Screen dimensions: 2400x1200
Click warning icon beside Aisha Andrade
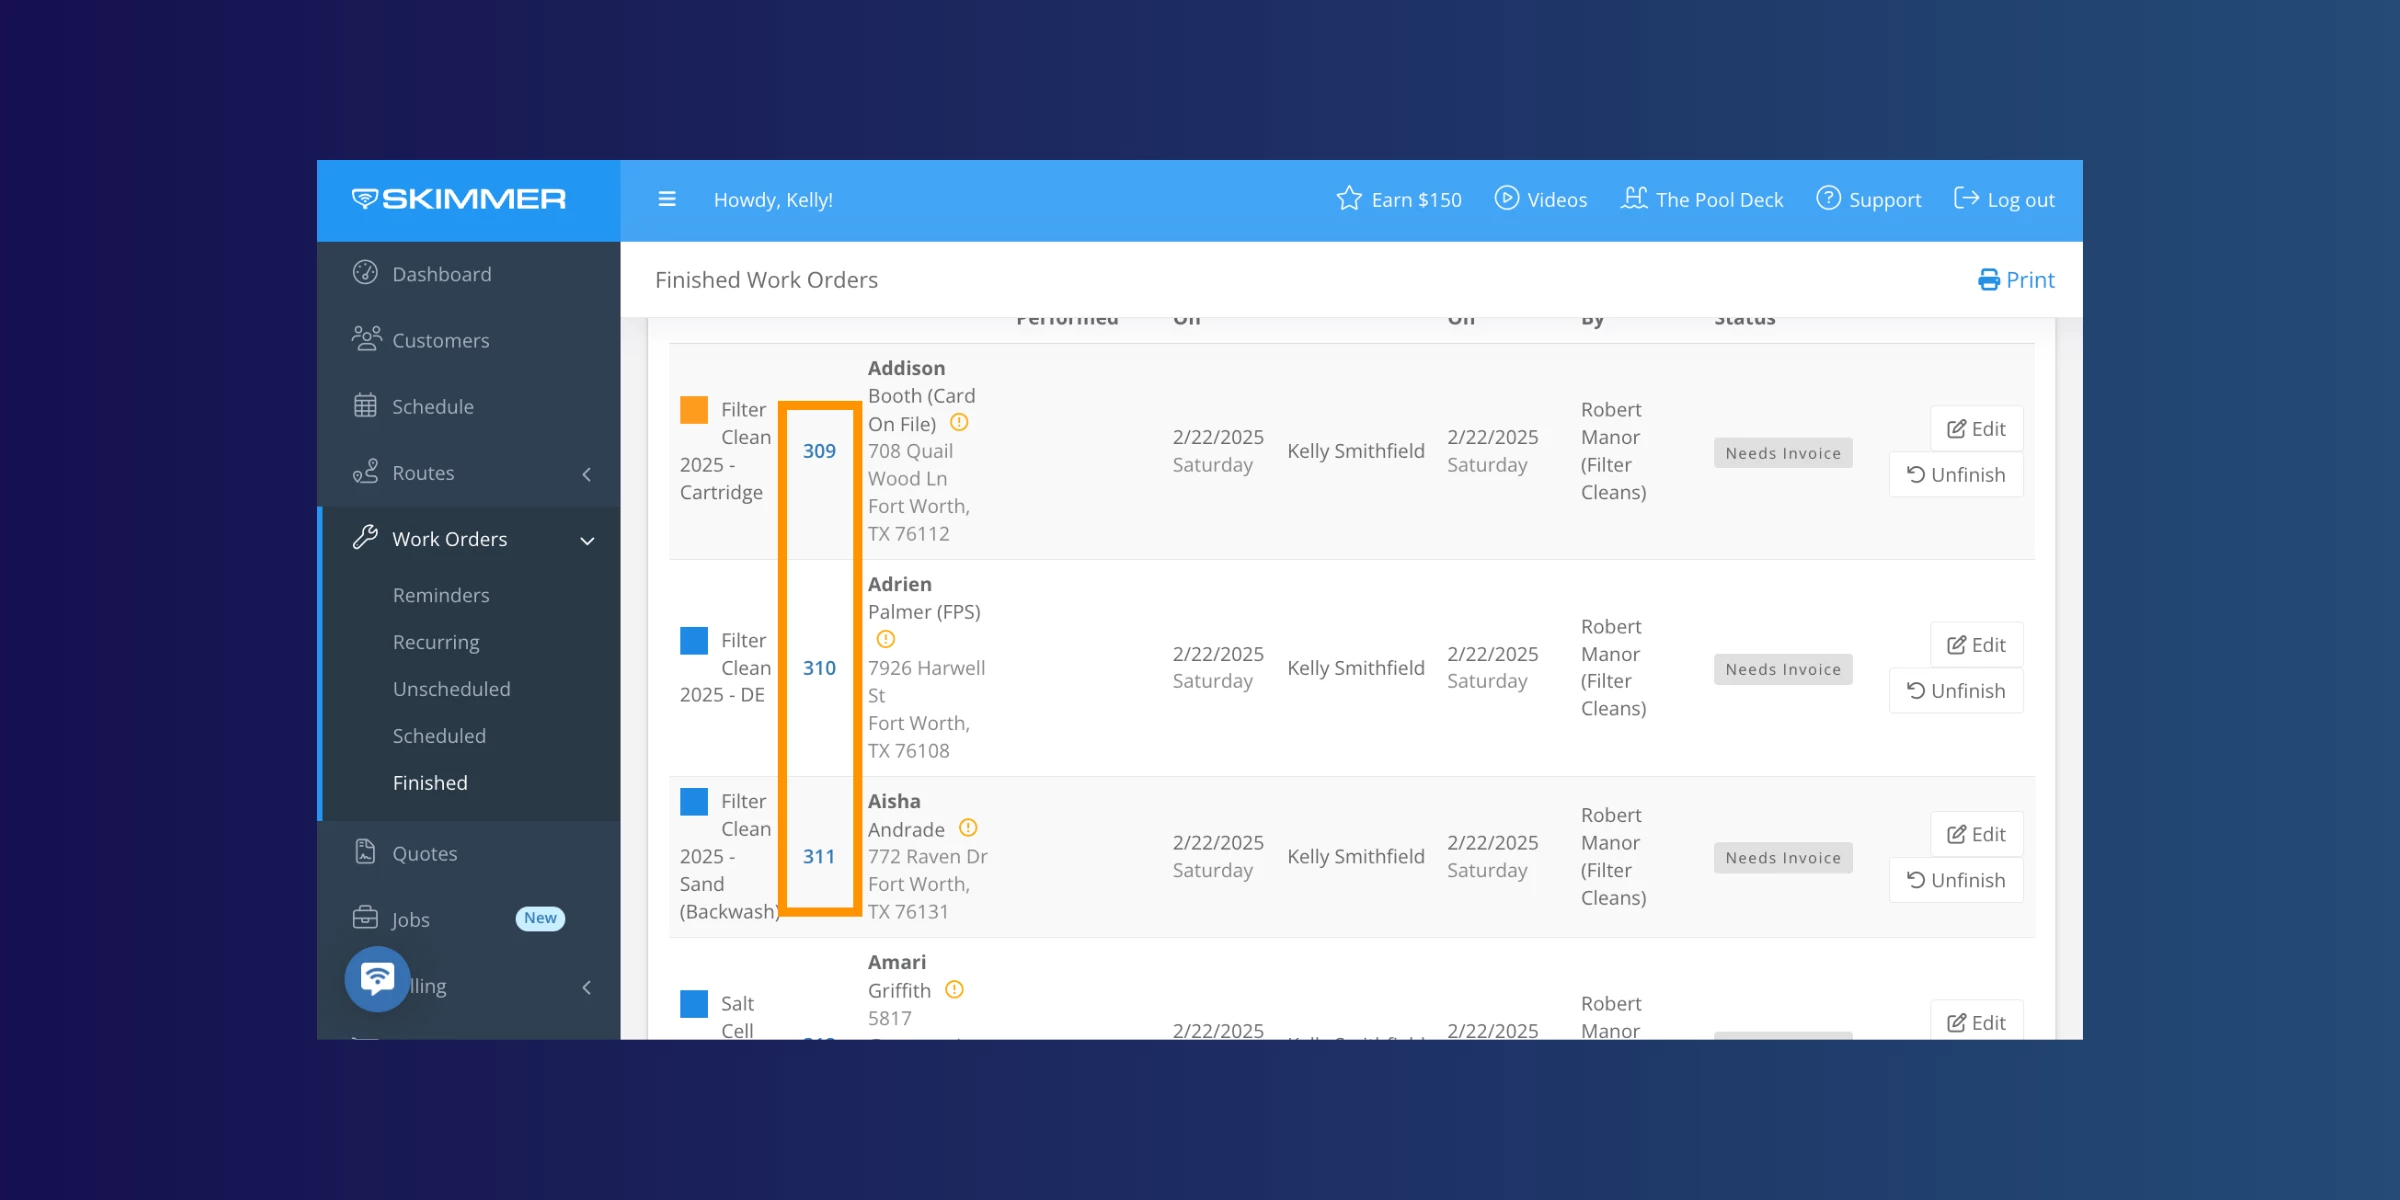(968, 828)
